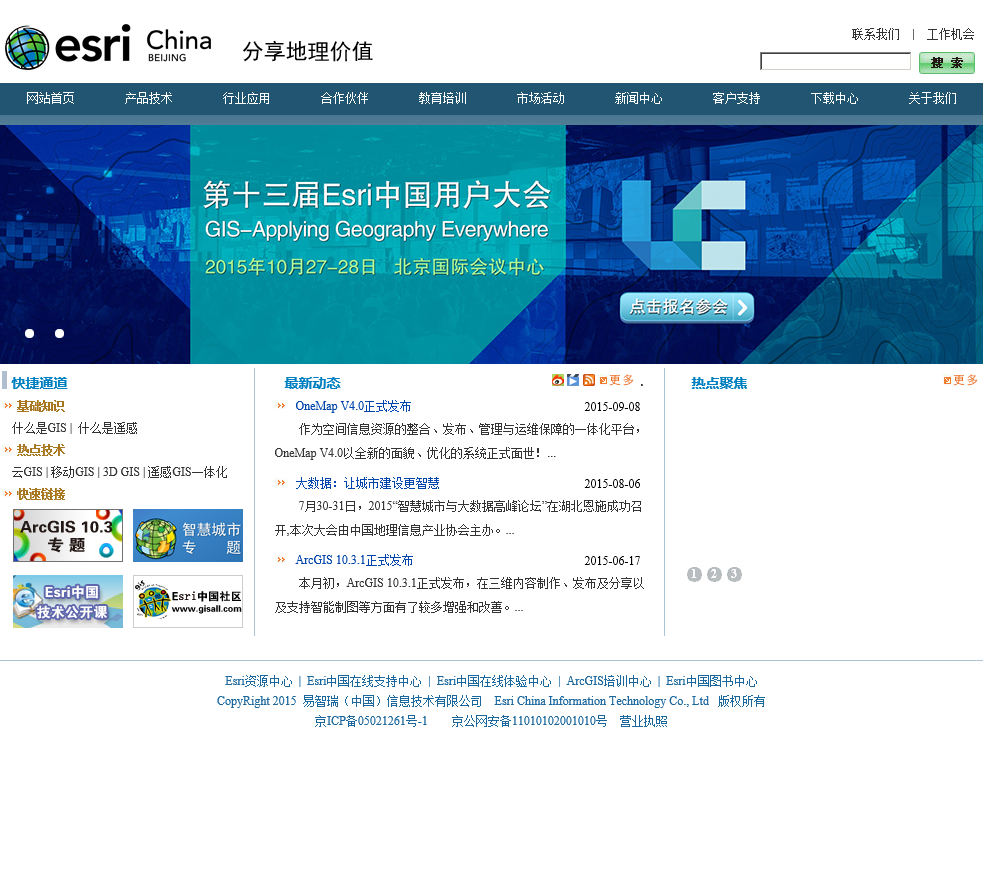Open ArcGIS培训中心 footer link

coord(609,681)
